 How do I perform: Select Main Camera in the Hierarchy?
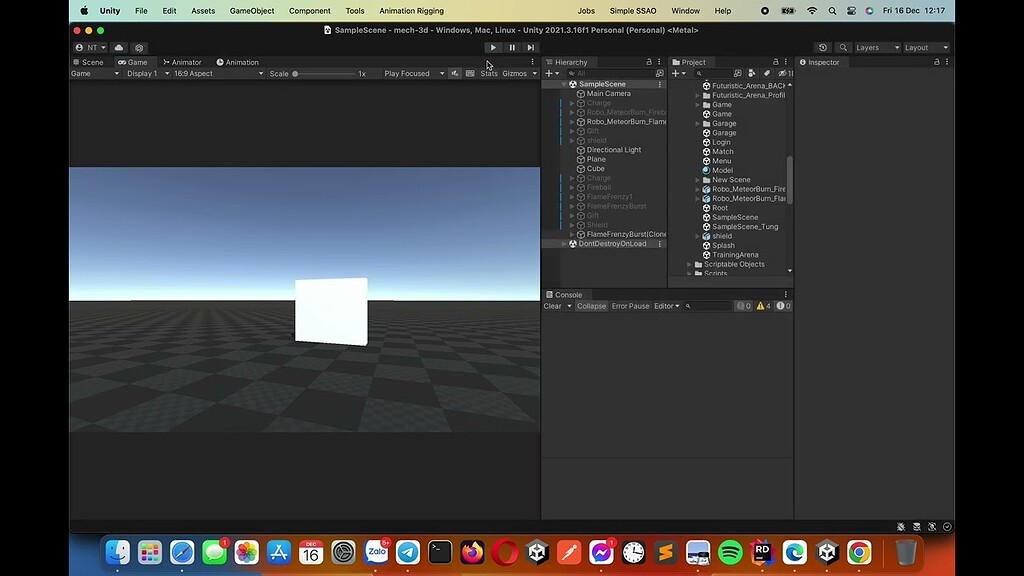pyautogui.click(x=608, y=93)
